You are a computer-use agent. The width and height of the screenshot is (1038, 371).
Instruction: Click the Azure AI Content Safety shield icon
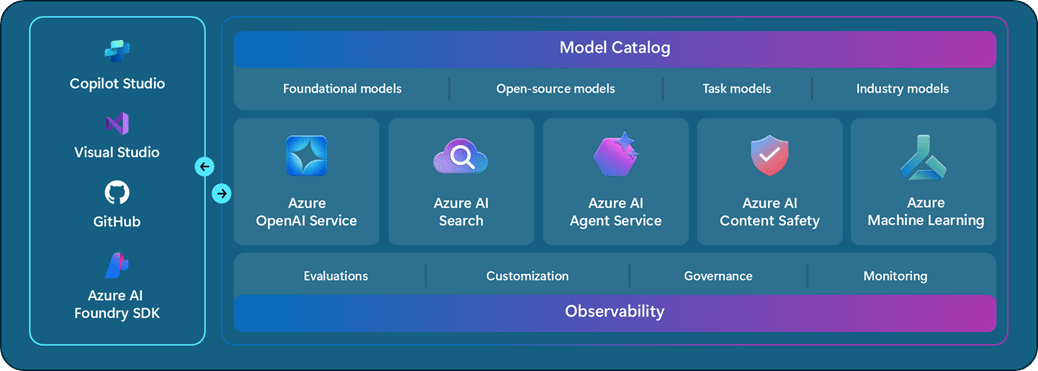point(770,156)
